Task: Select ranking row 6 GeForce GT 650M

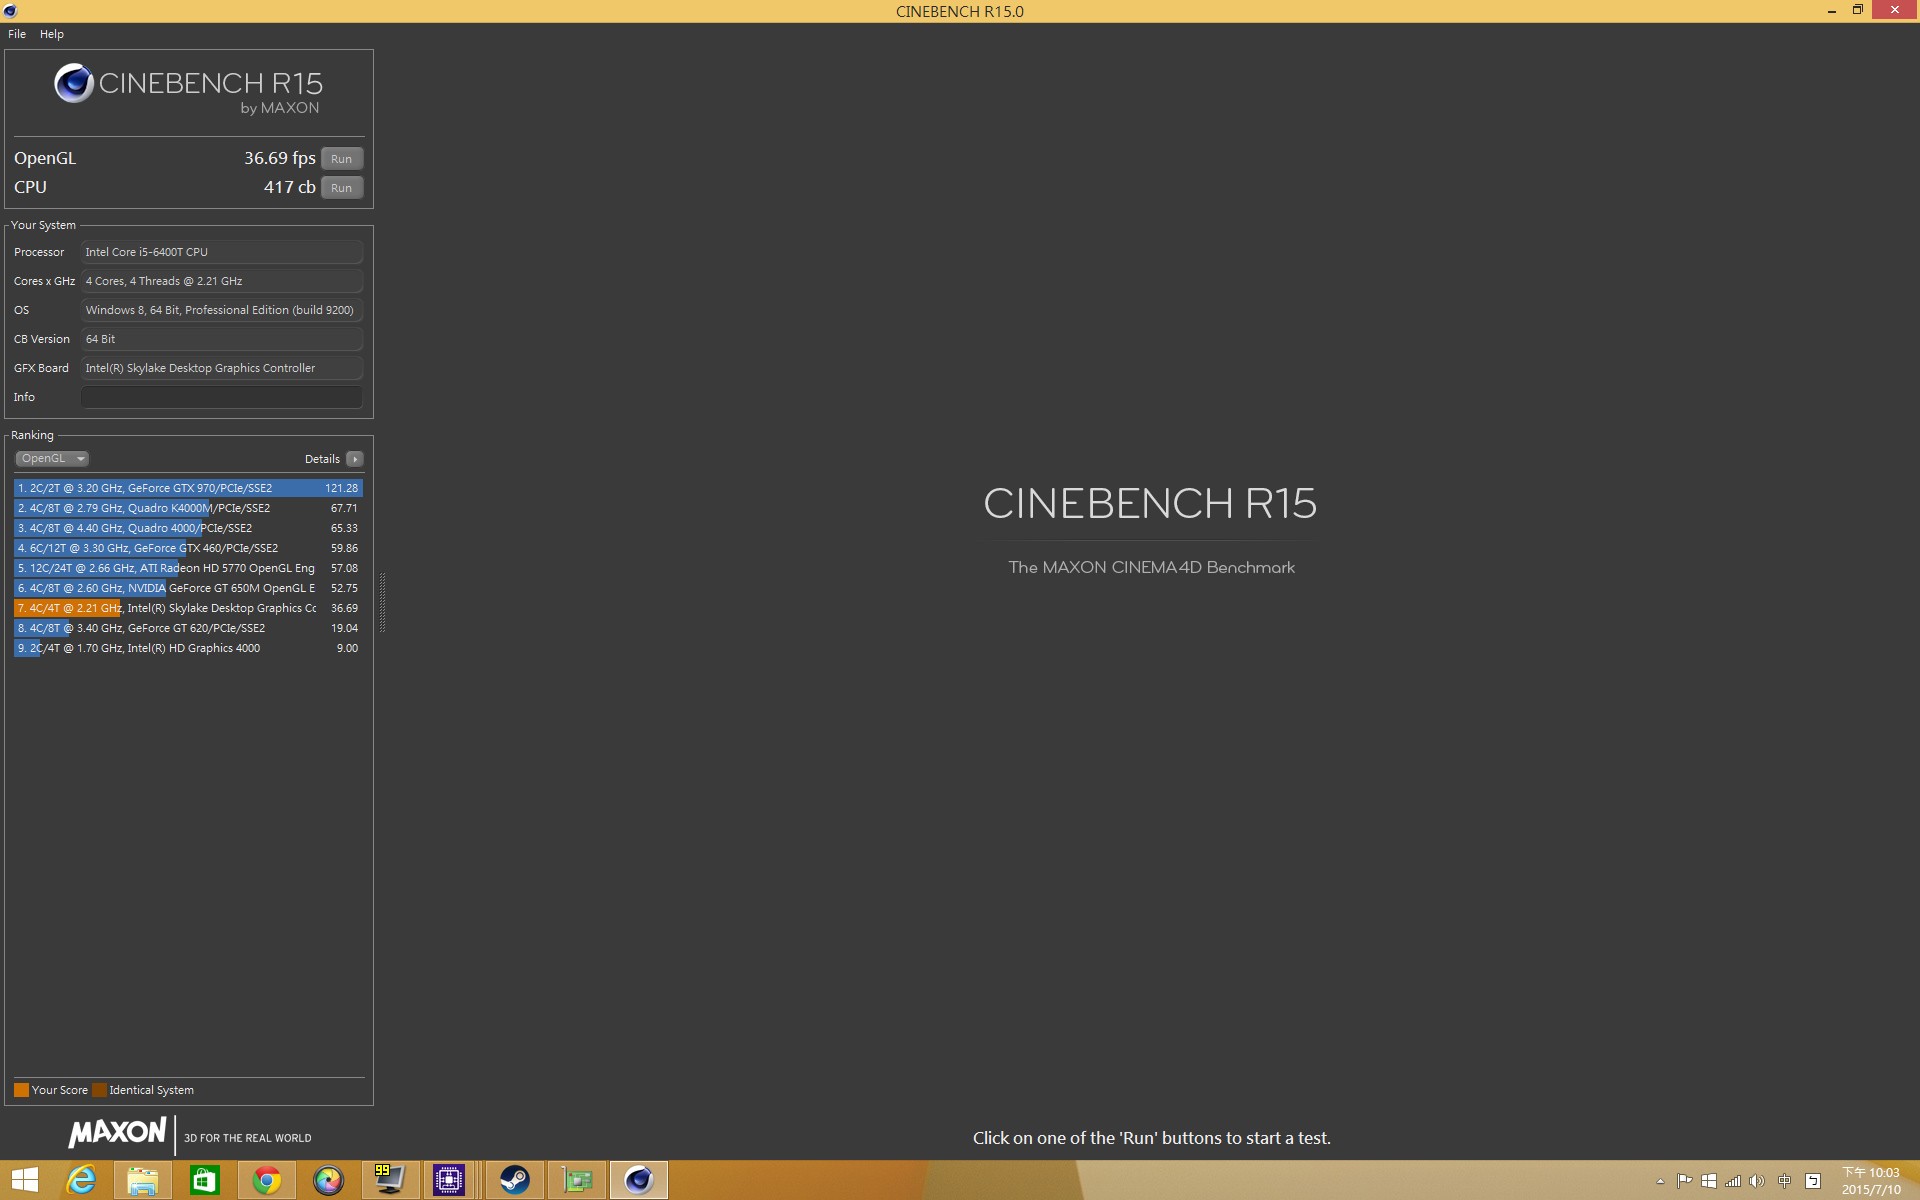Action: 188,588
